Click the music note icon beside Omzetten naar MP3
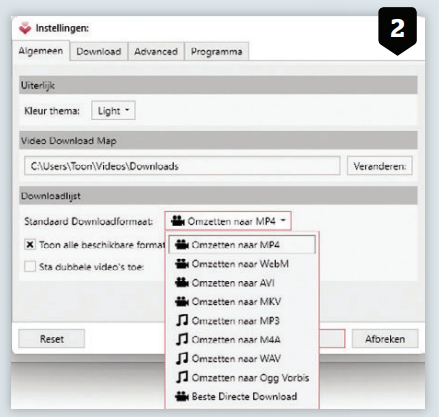Image resolution: width=439 pixels, height=417 pixels. 182,321
